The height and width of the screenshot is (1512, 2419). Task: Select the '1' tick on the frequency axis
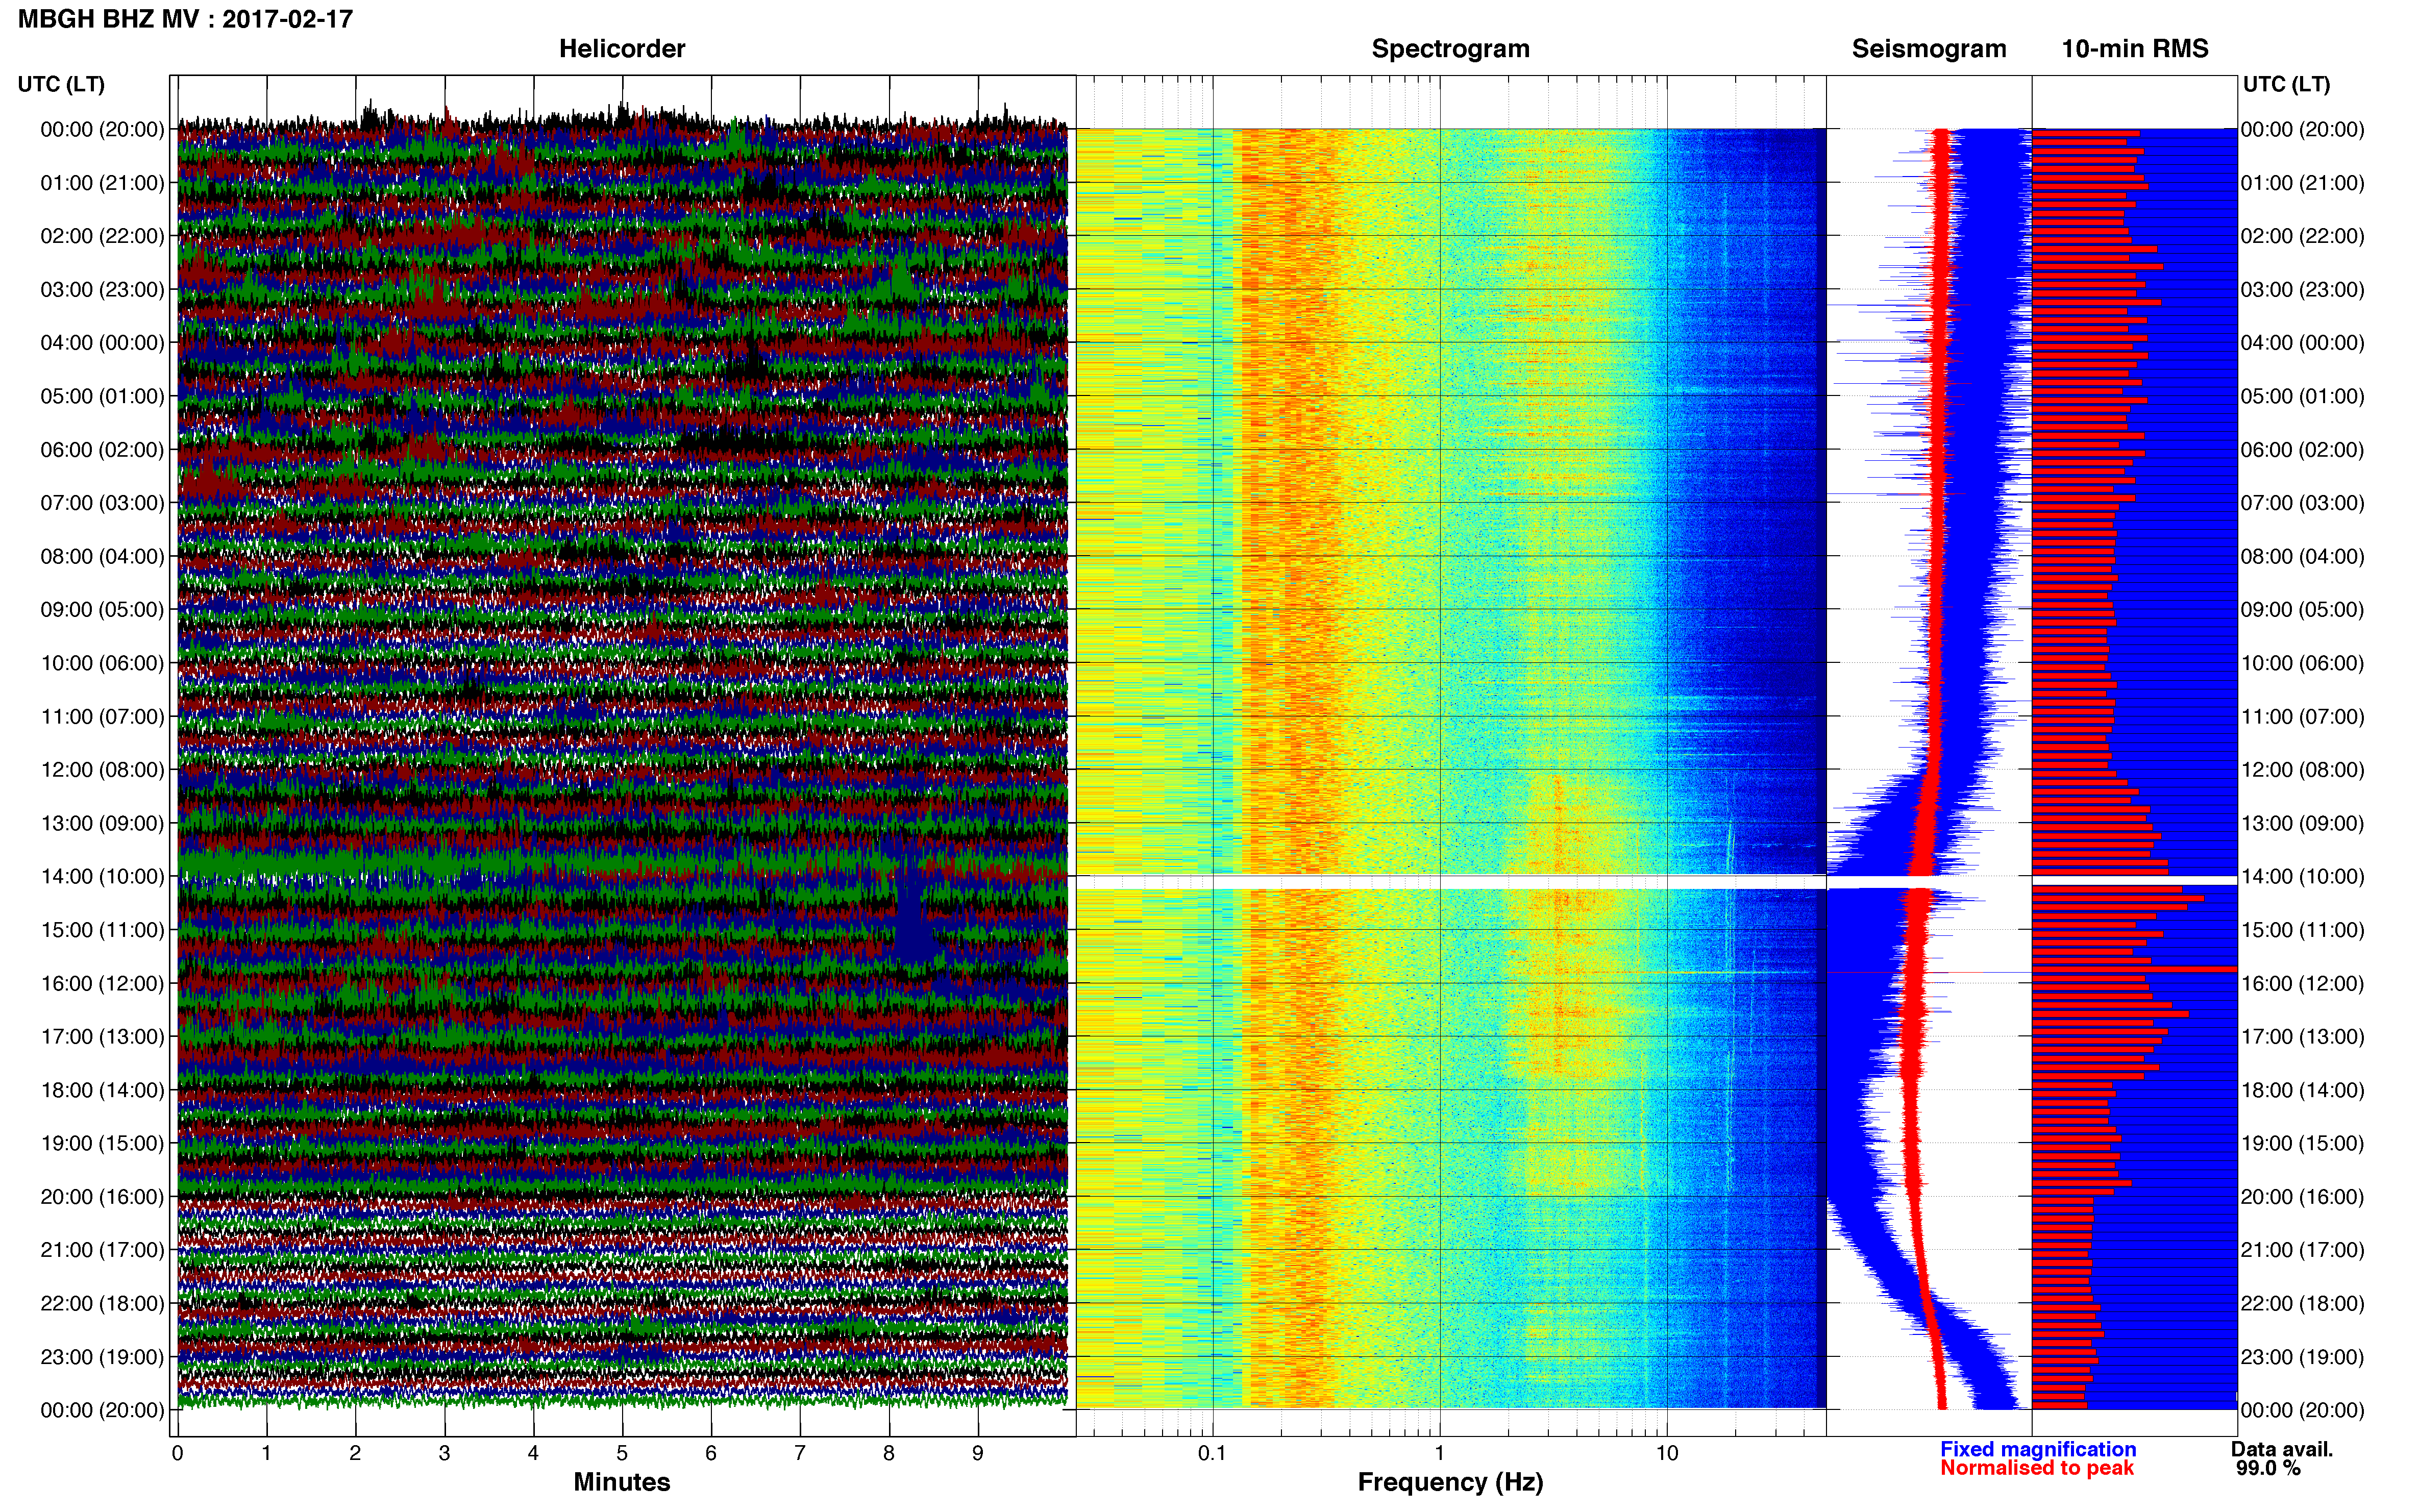point(1440,1454)
